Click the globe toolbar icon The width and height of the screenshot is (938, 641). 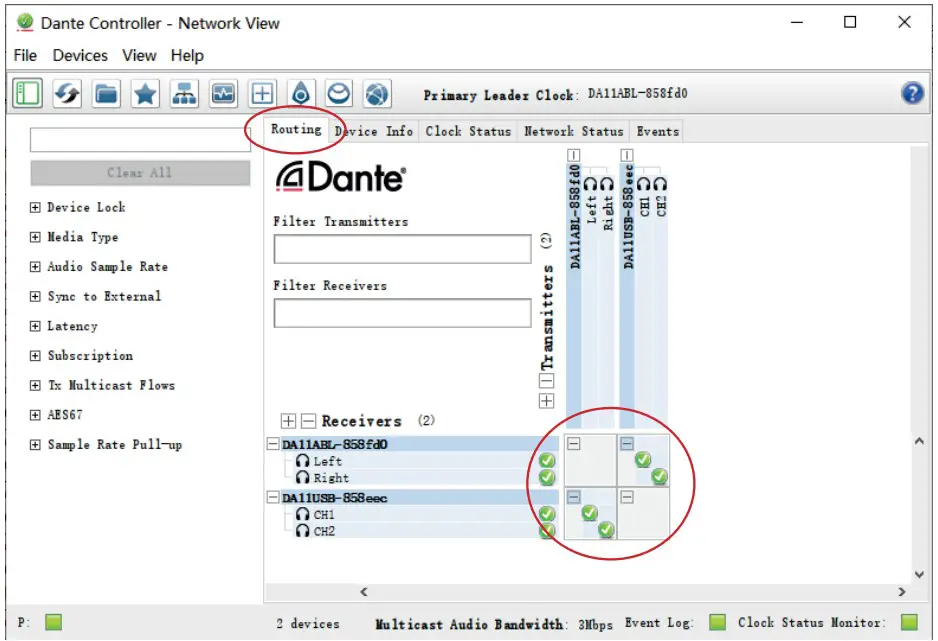[377, 94]
